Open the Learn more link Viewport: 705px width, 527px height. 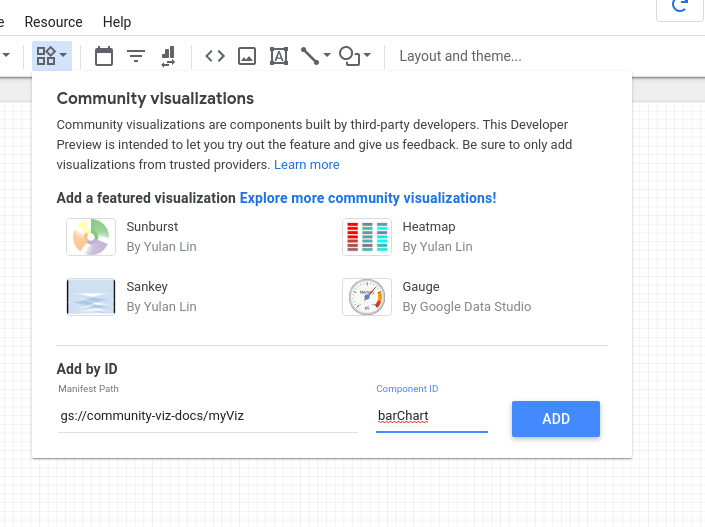coord(306,164)
